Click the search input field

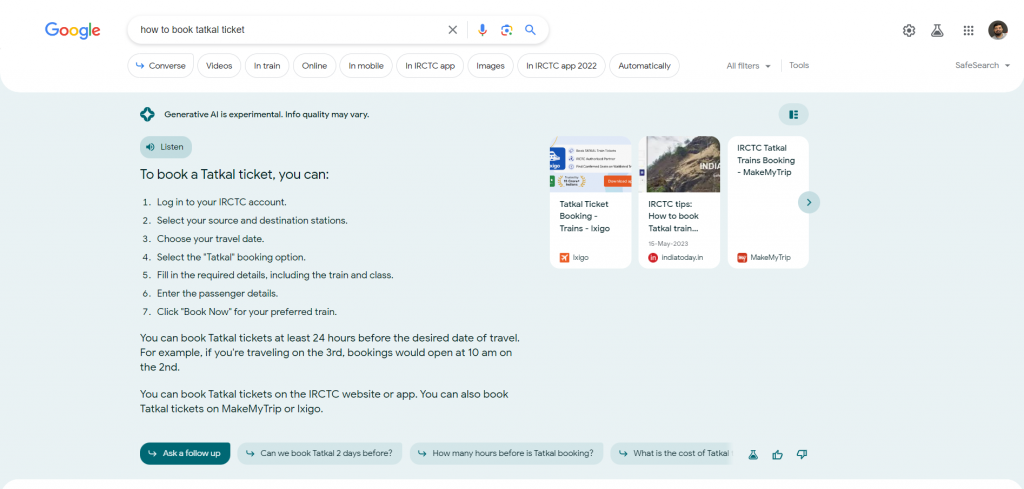click(x=285, y=30)
